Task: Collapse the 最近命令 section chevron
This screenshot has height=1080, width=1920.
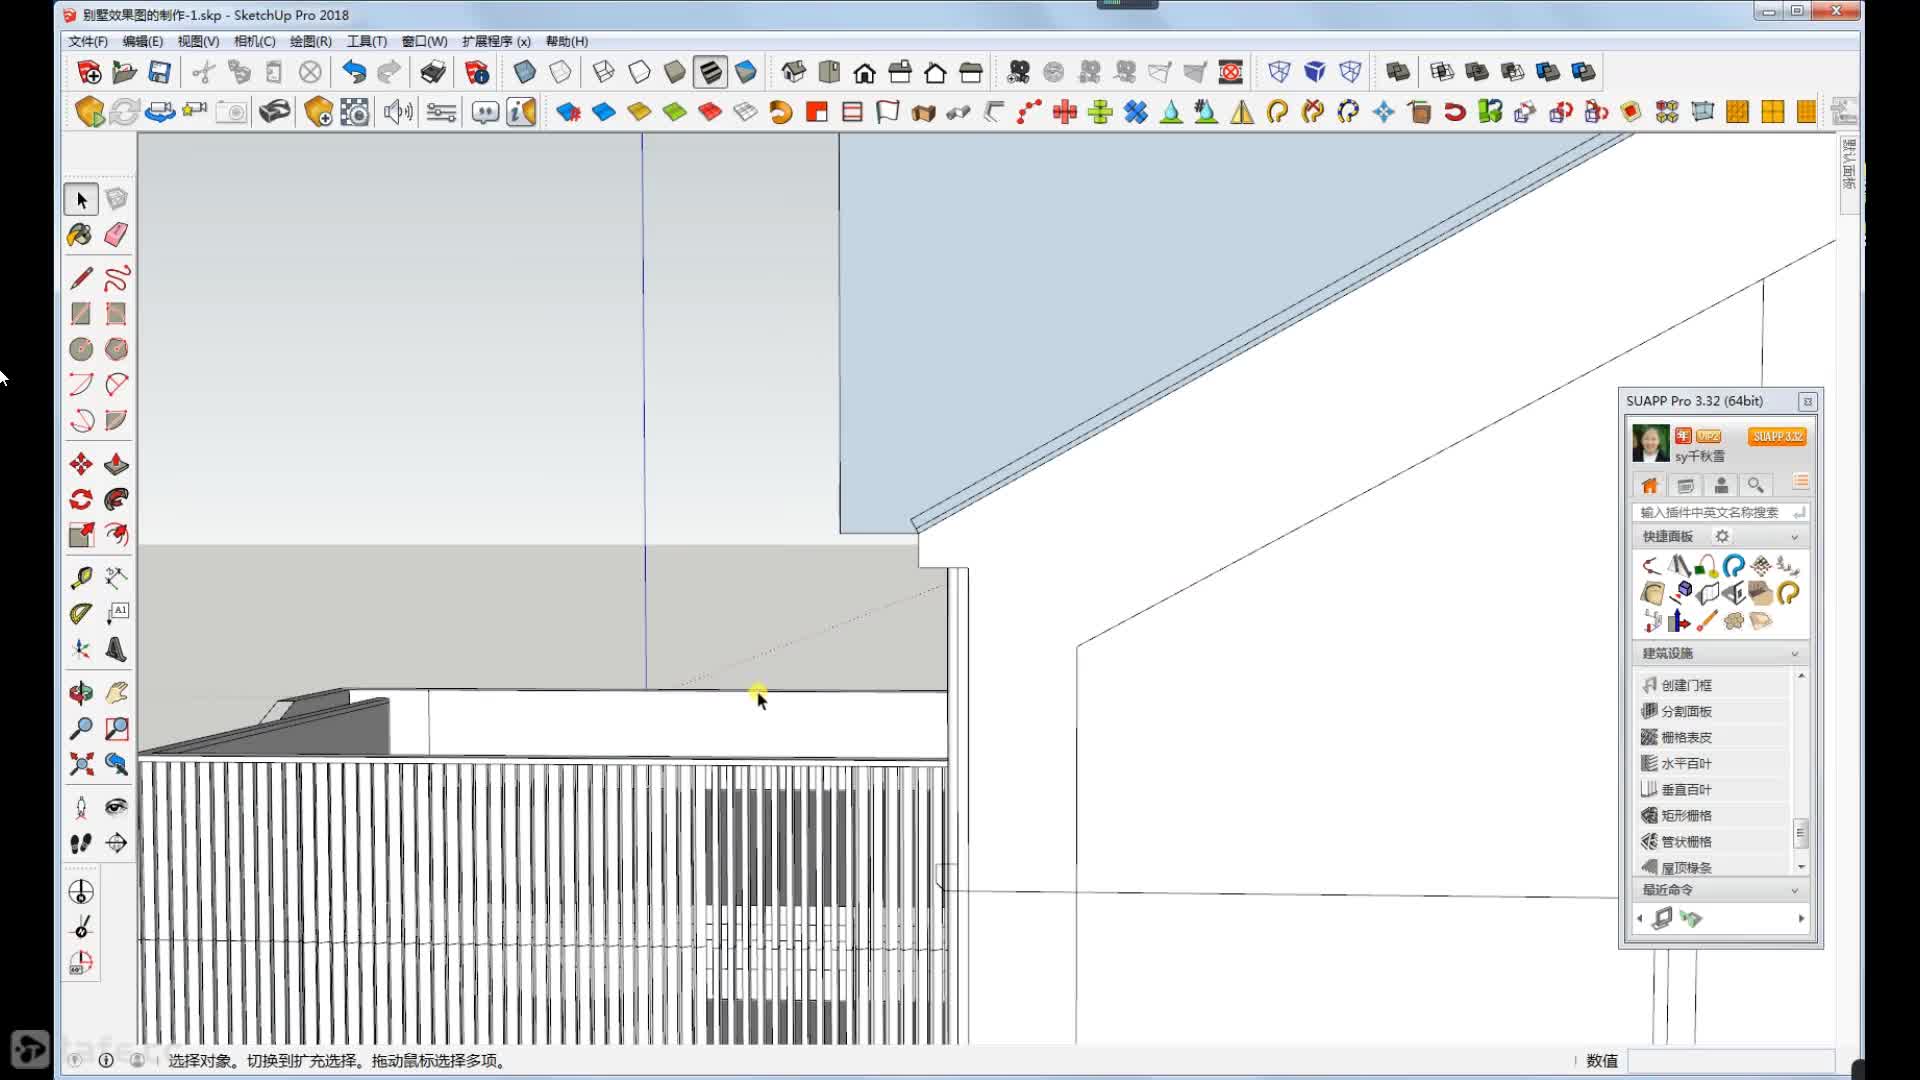Action: coord(1794,890)
